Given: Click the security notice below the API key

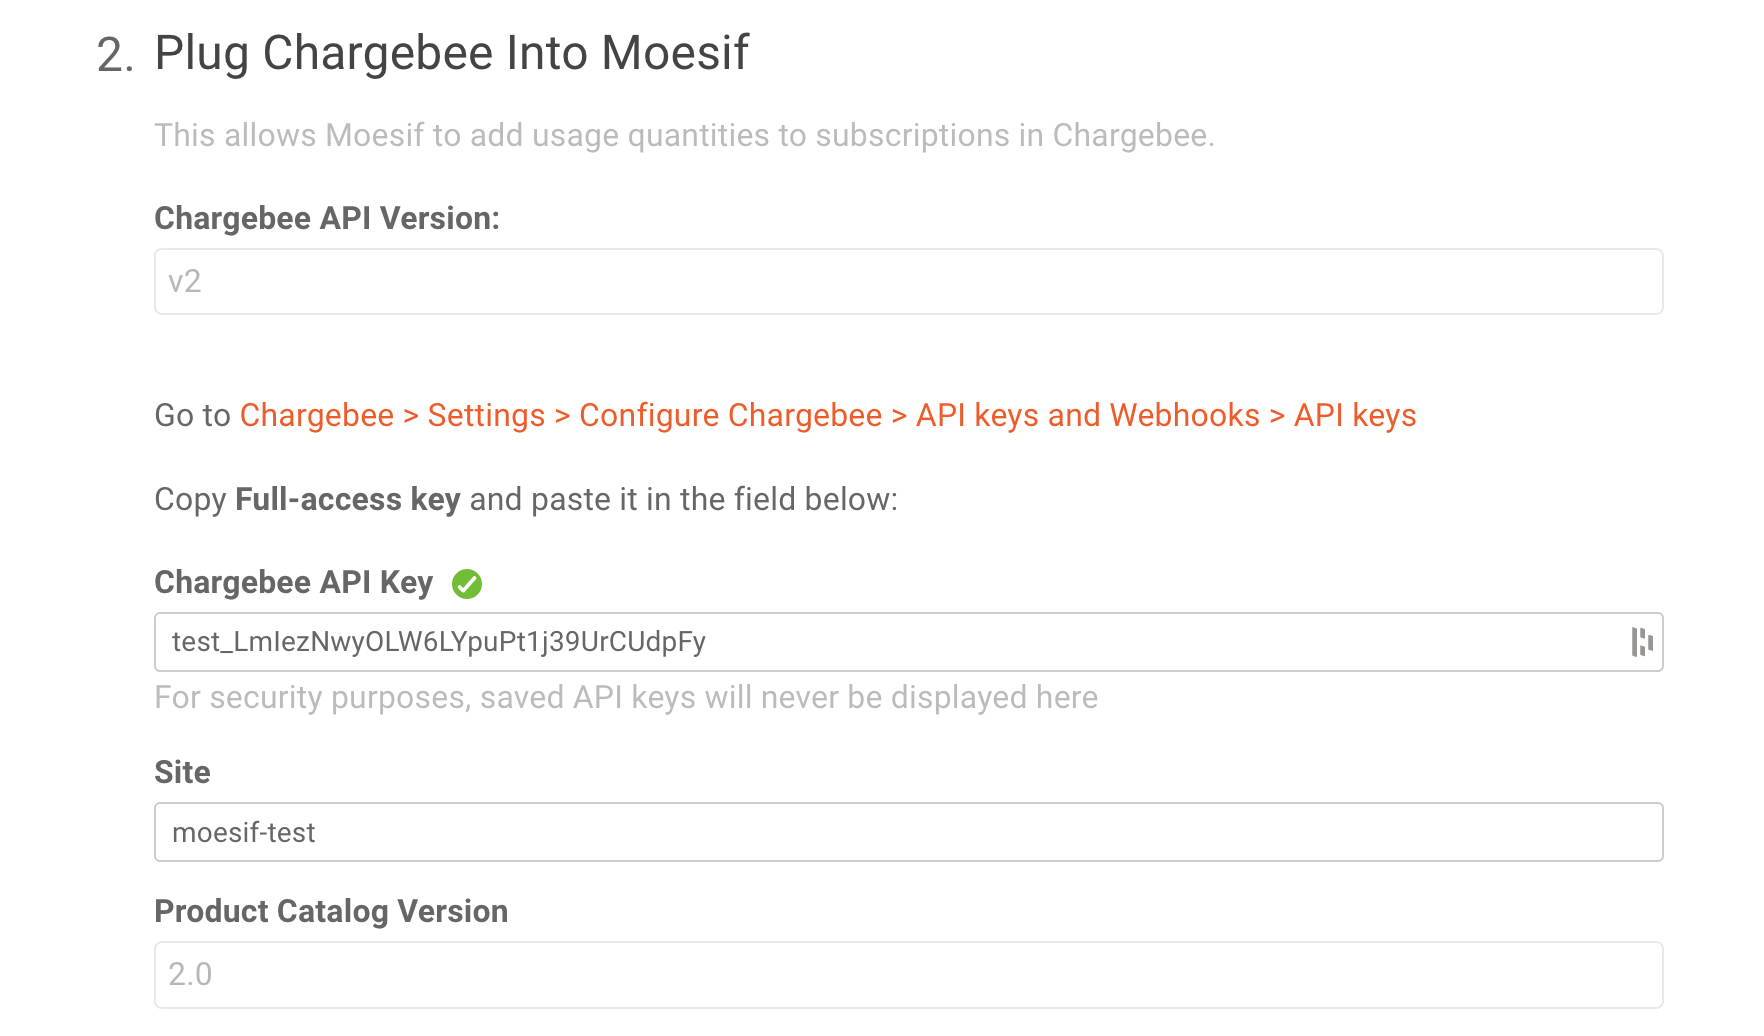Looking at the screenshot, I should (625, 697).
